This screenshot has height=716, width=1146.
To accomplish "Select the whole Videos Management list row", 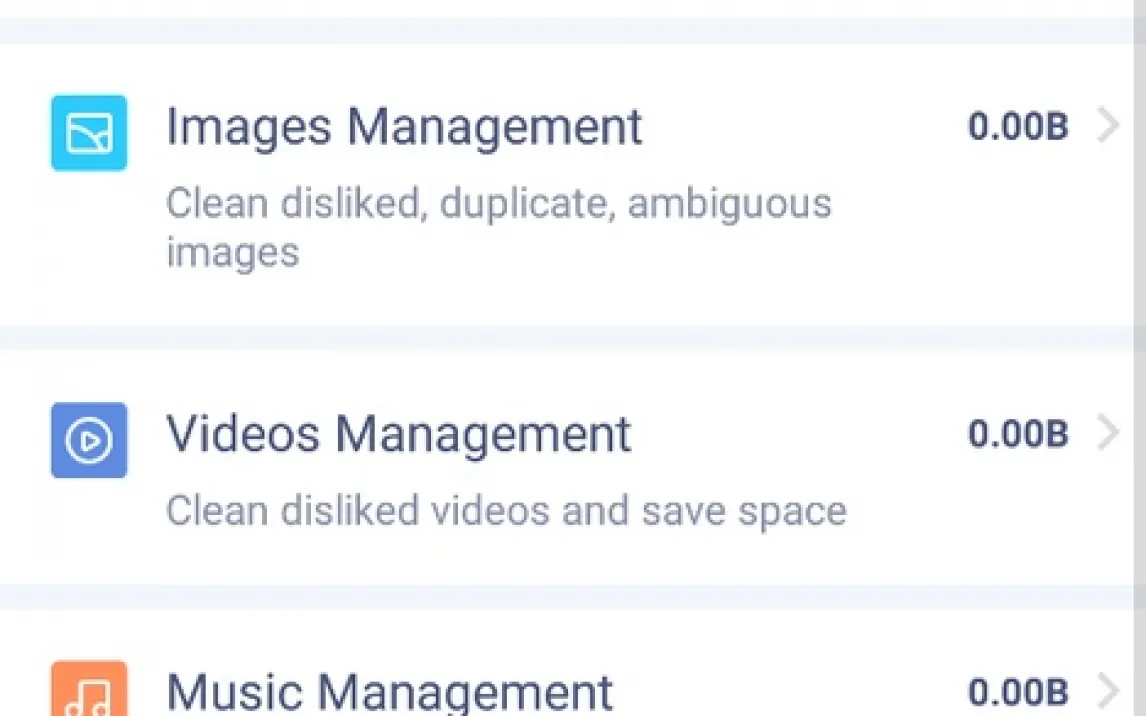I will tap(567, 468).
